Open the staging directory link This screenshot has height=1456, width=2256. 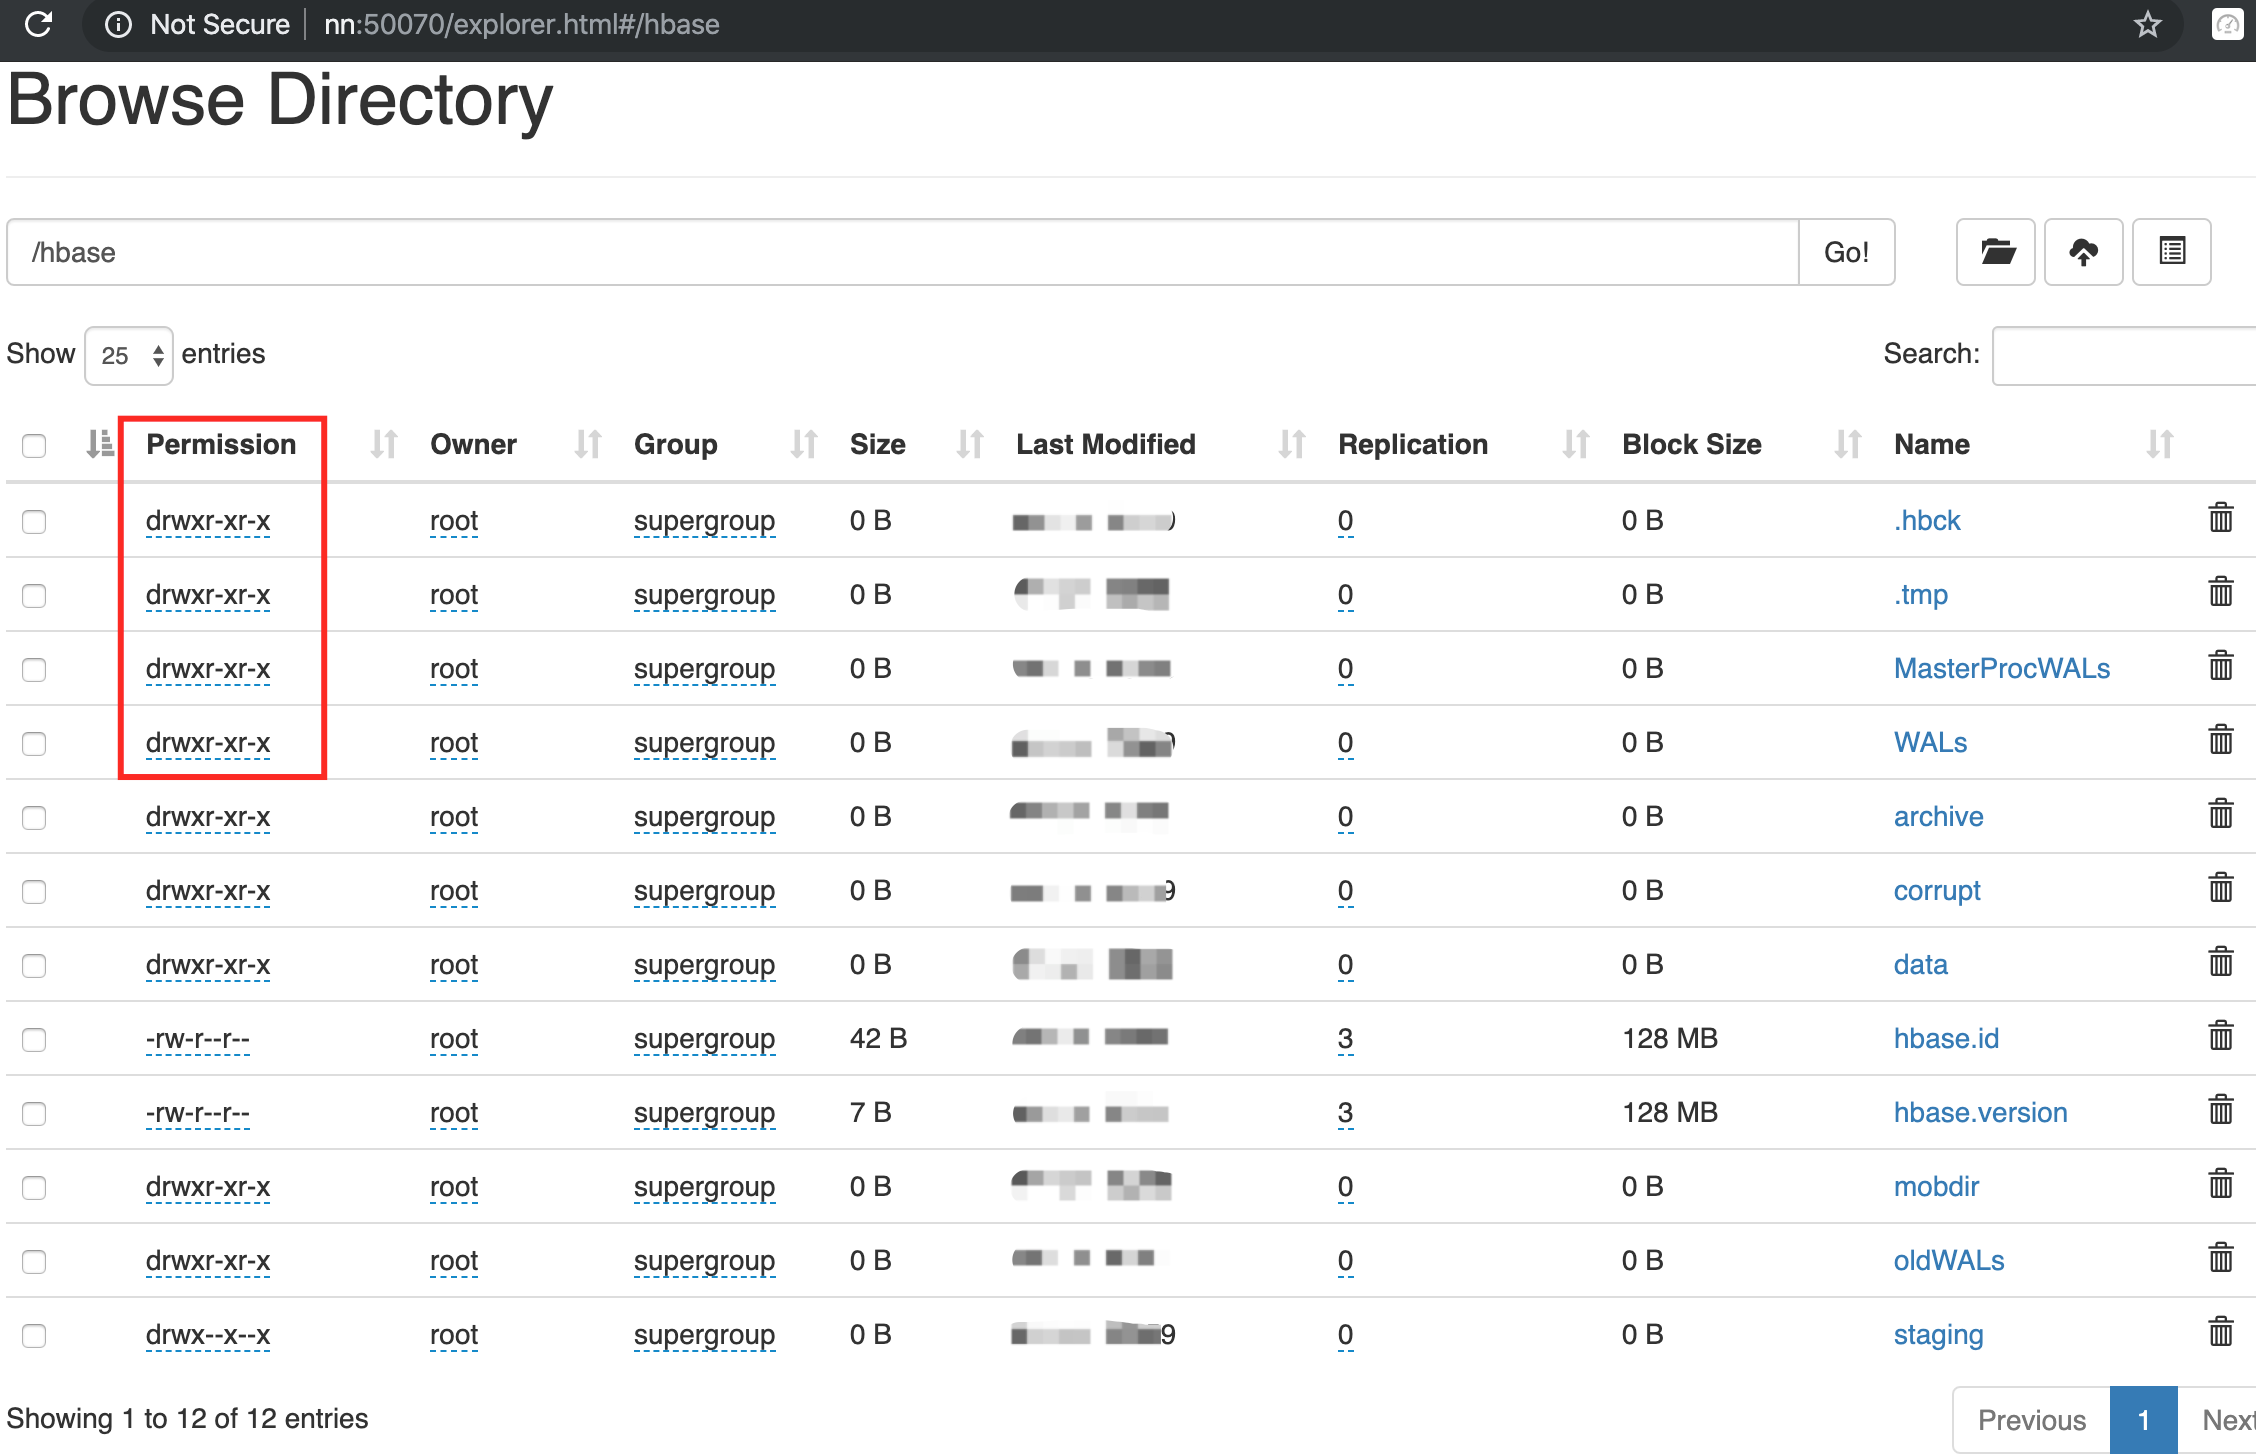pyautogui.click(x=1938, y=1335)
